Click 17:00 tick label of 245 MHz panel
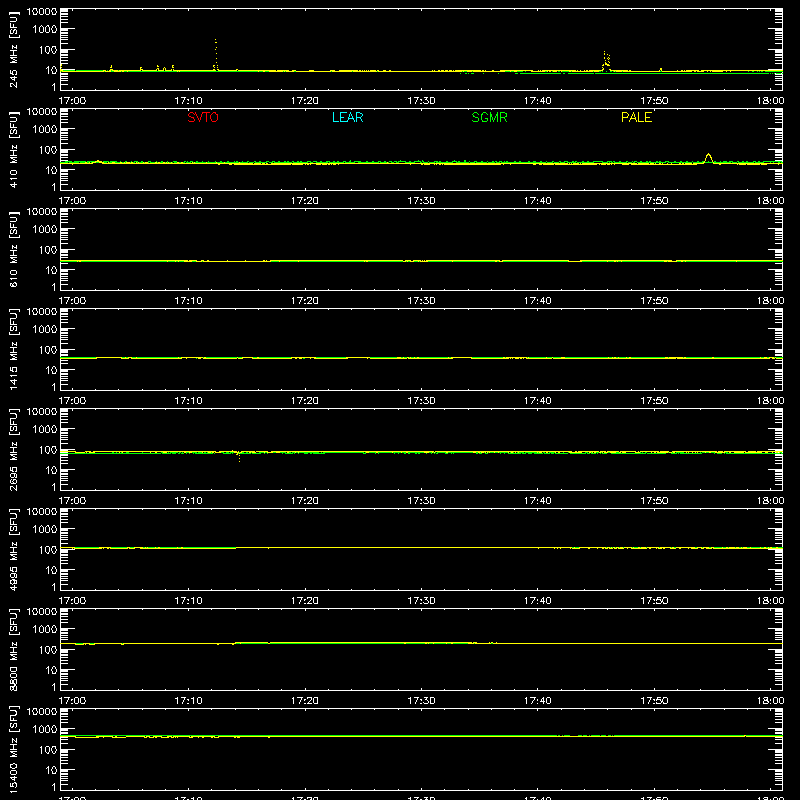The image size is (800, 800). click(x=72, y=101)
